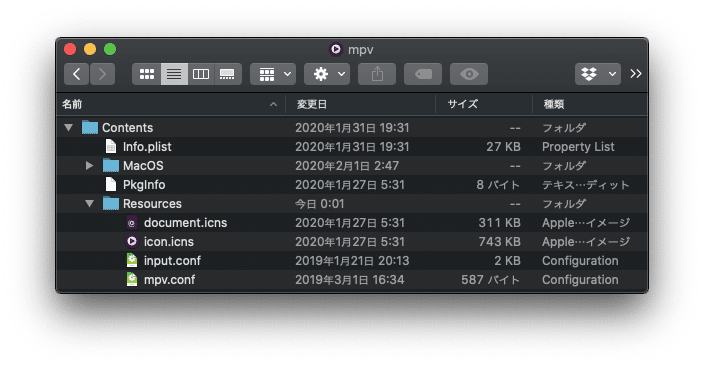704x367 pixels.
Task: Click the 27 KB size value
Action: 503,147
